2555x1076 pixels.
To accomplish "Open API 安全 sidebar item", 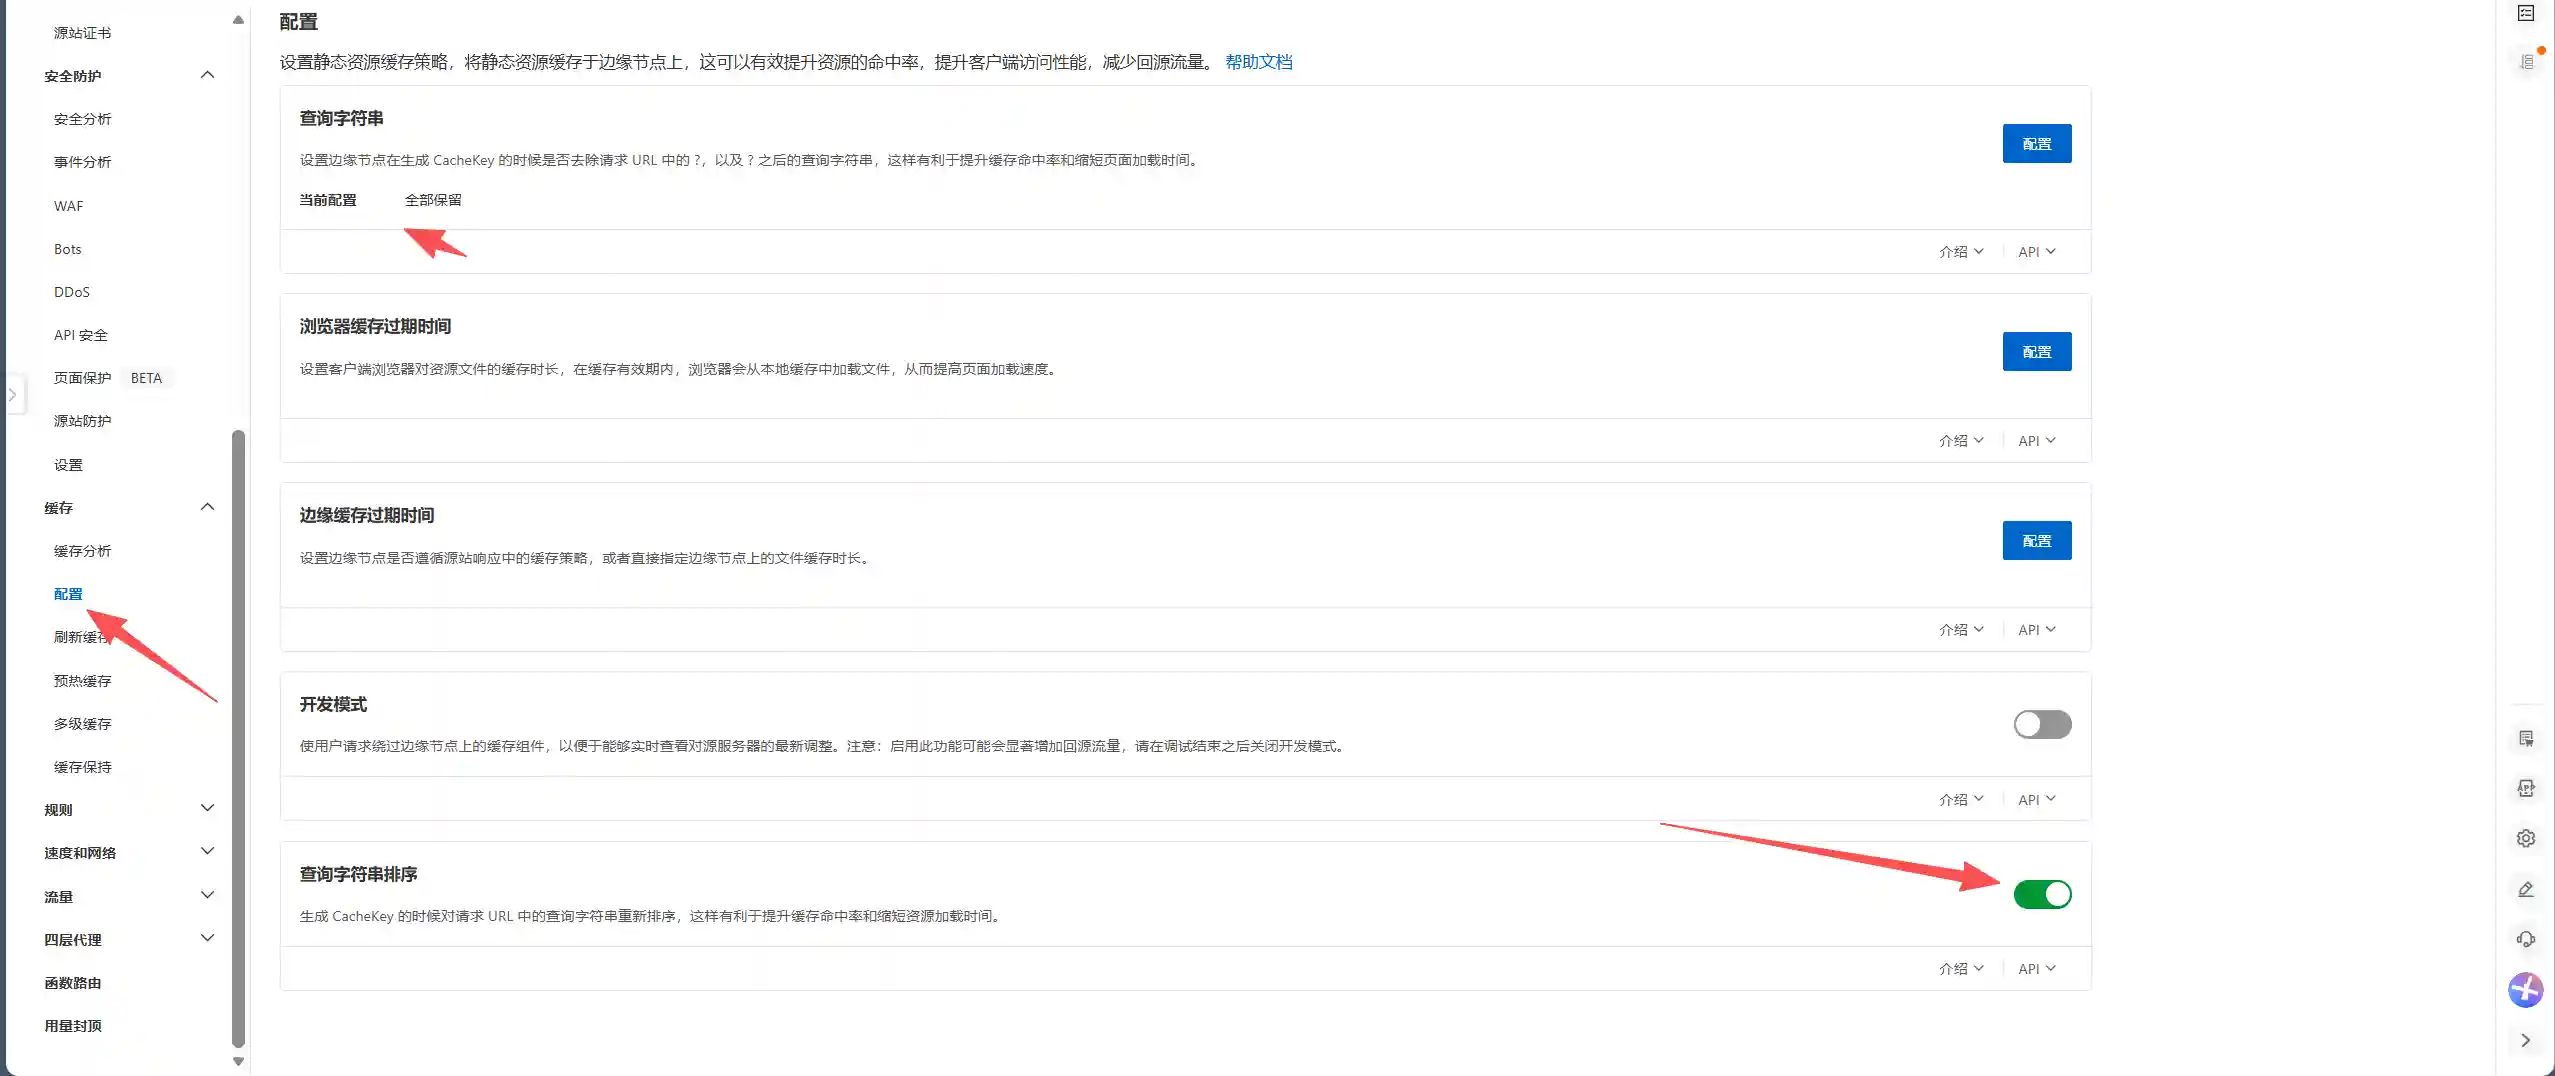I will [x=80, y=335].
